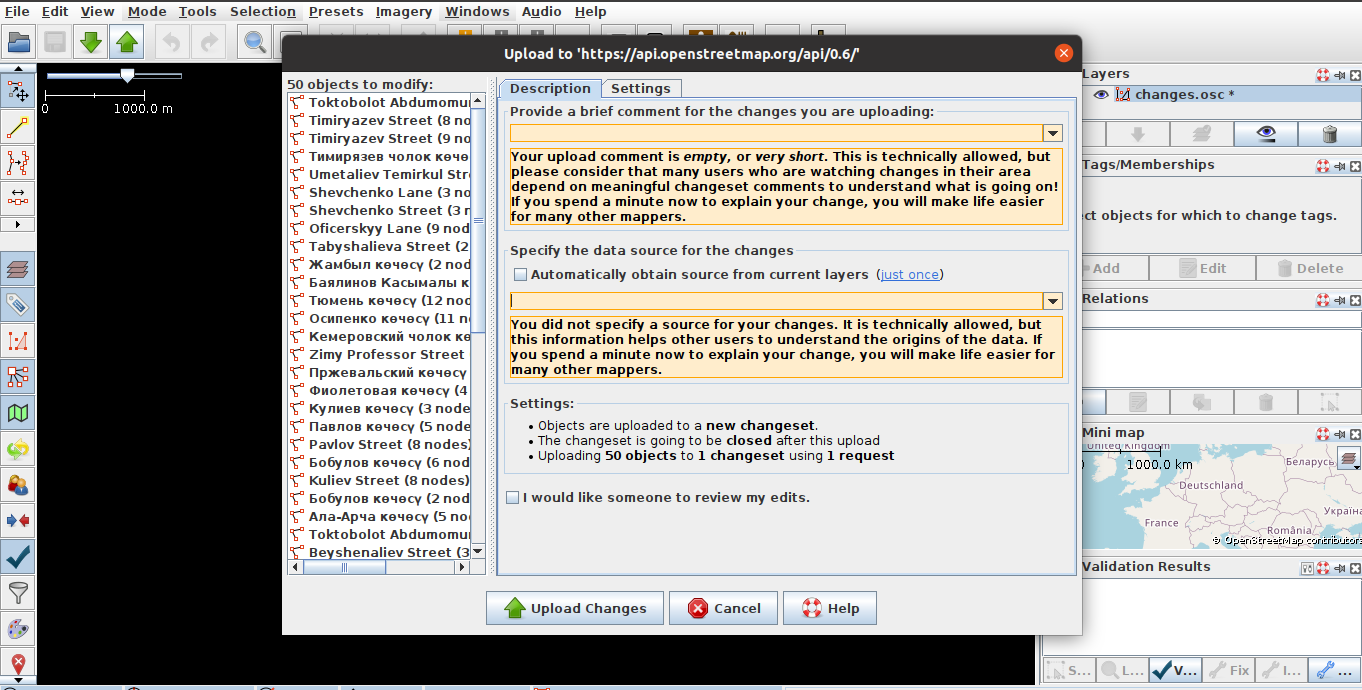Click the 'just once' link
The width and height of the screenshot is (1362, 690).
click(910, 274)
